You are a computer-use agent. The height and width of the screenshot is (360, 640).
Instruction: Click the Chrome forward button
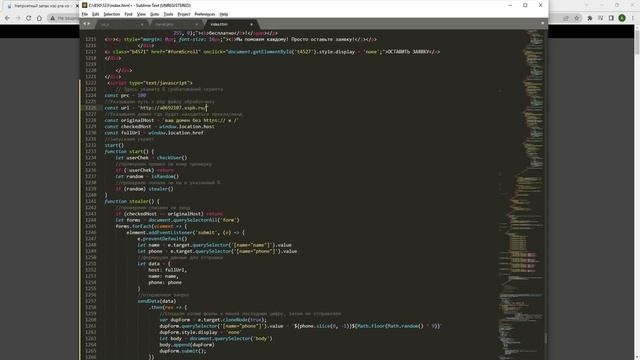(x=18, y=18)
